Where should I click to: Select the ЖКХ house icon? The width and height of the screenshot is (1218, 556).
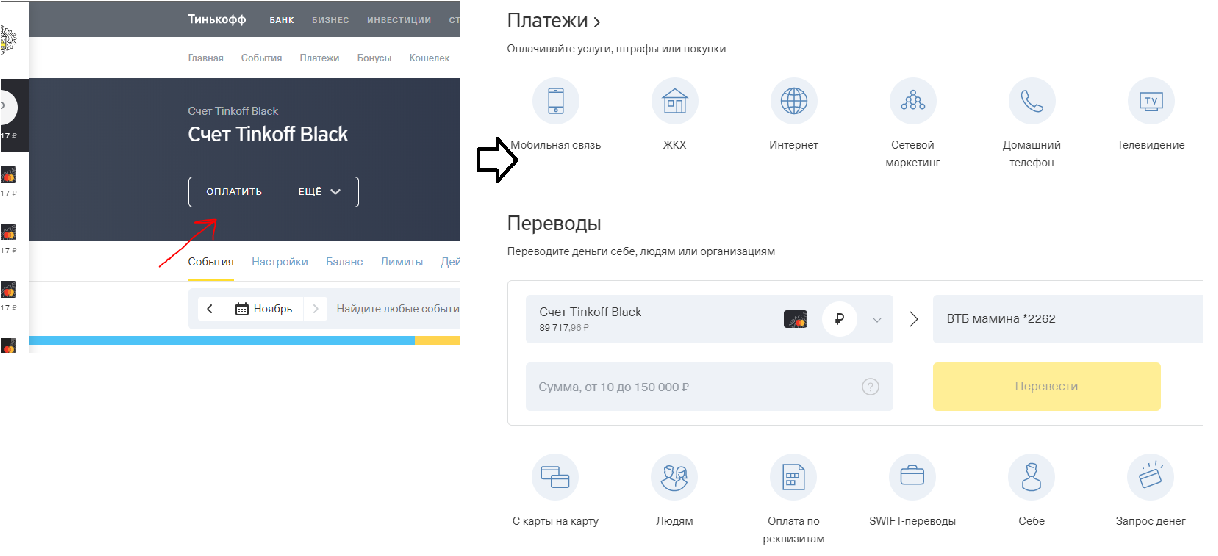[675, 100]
